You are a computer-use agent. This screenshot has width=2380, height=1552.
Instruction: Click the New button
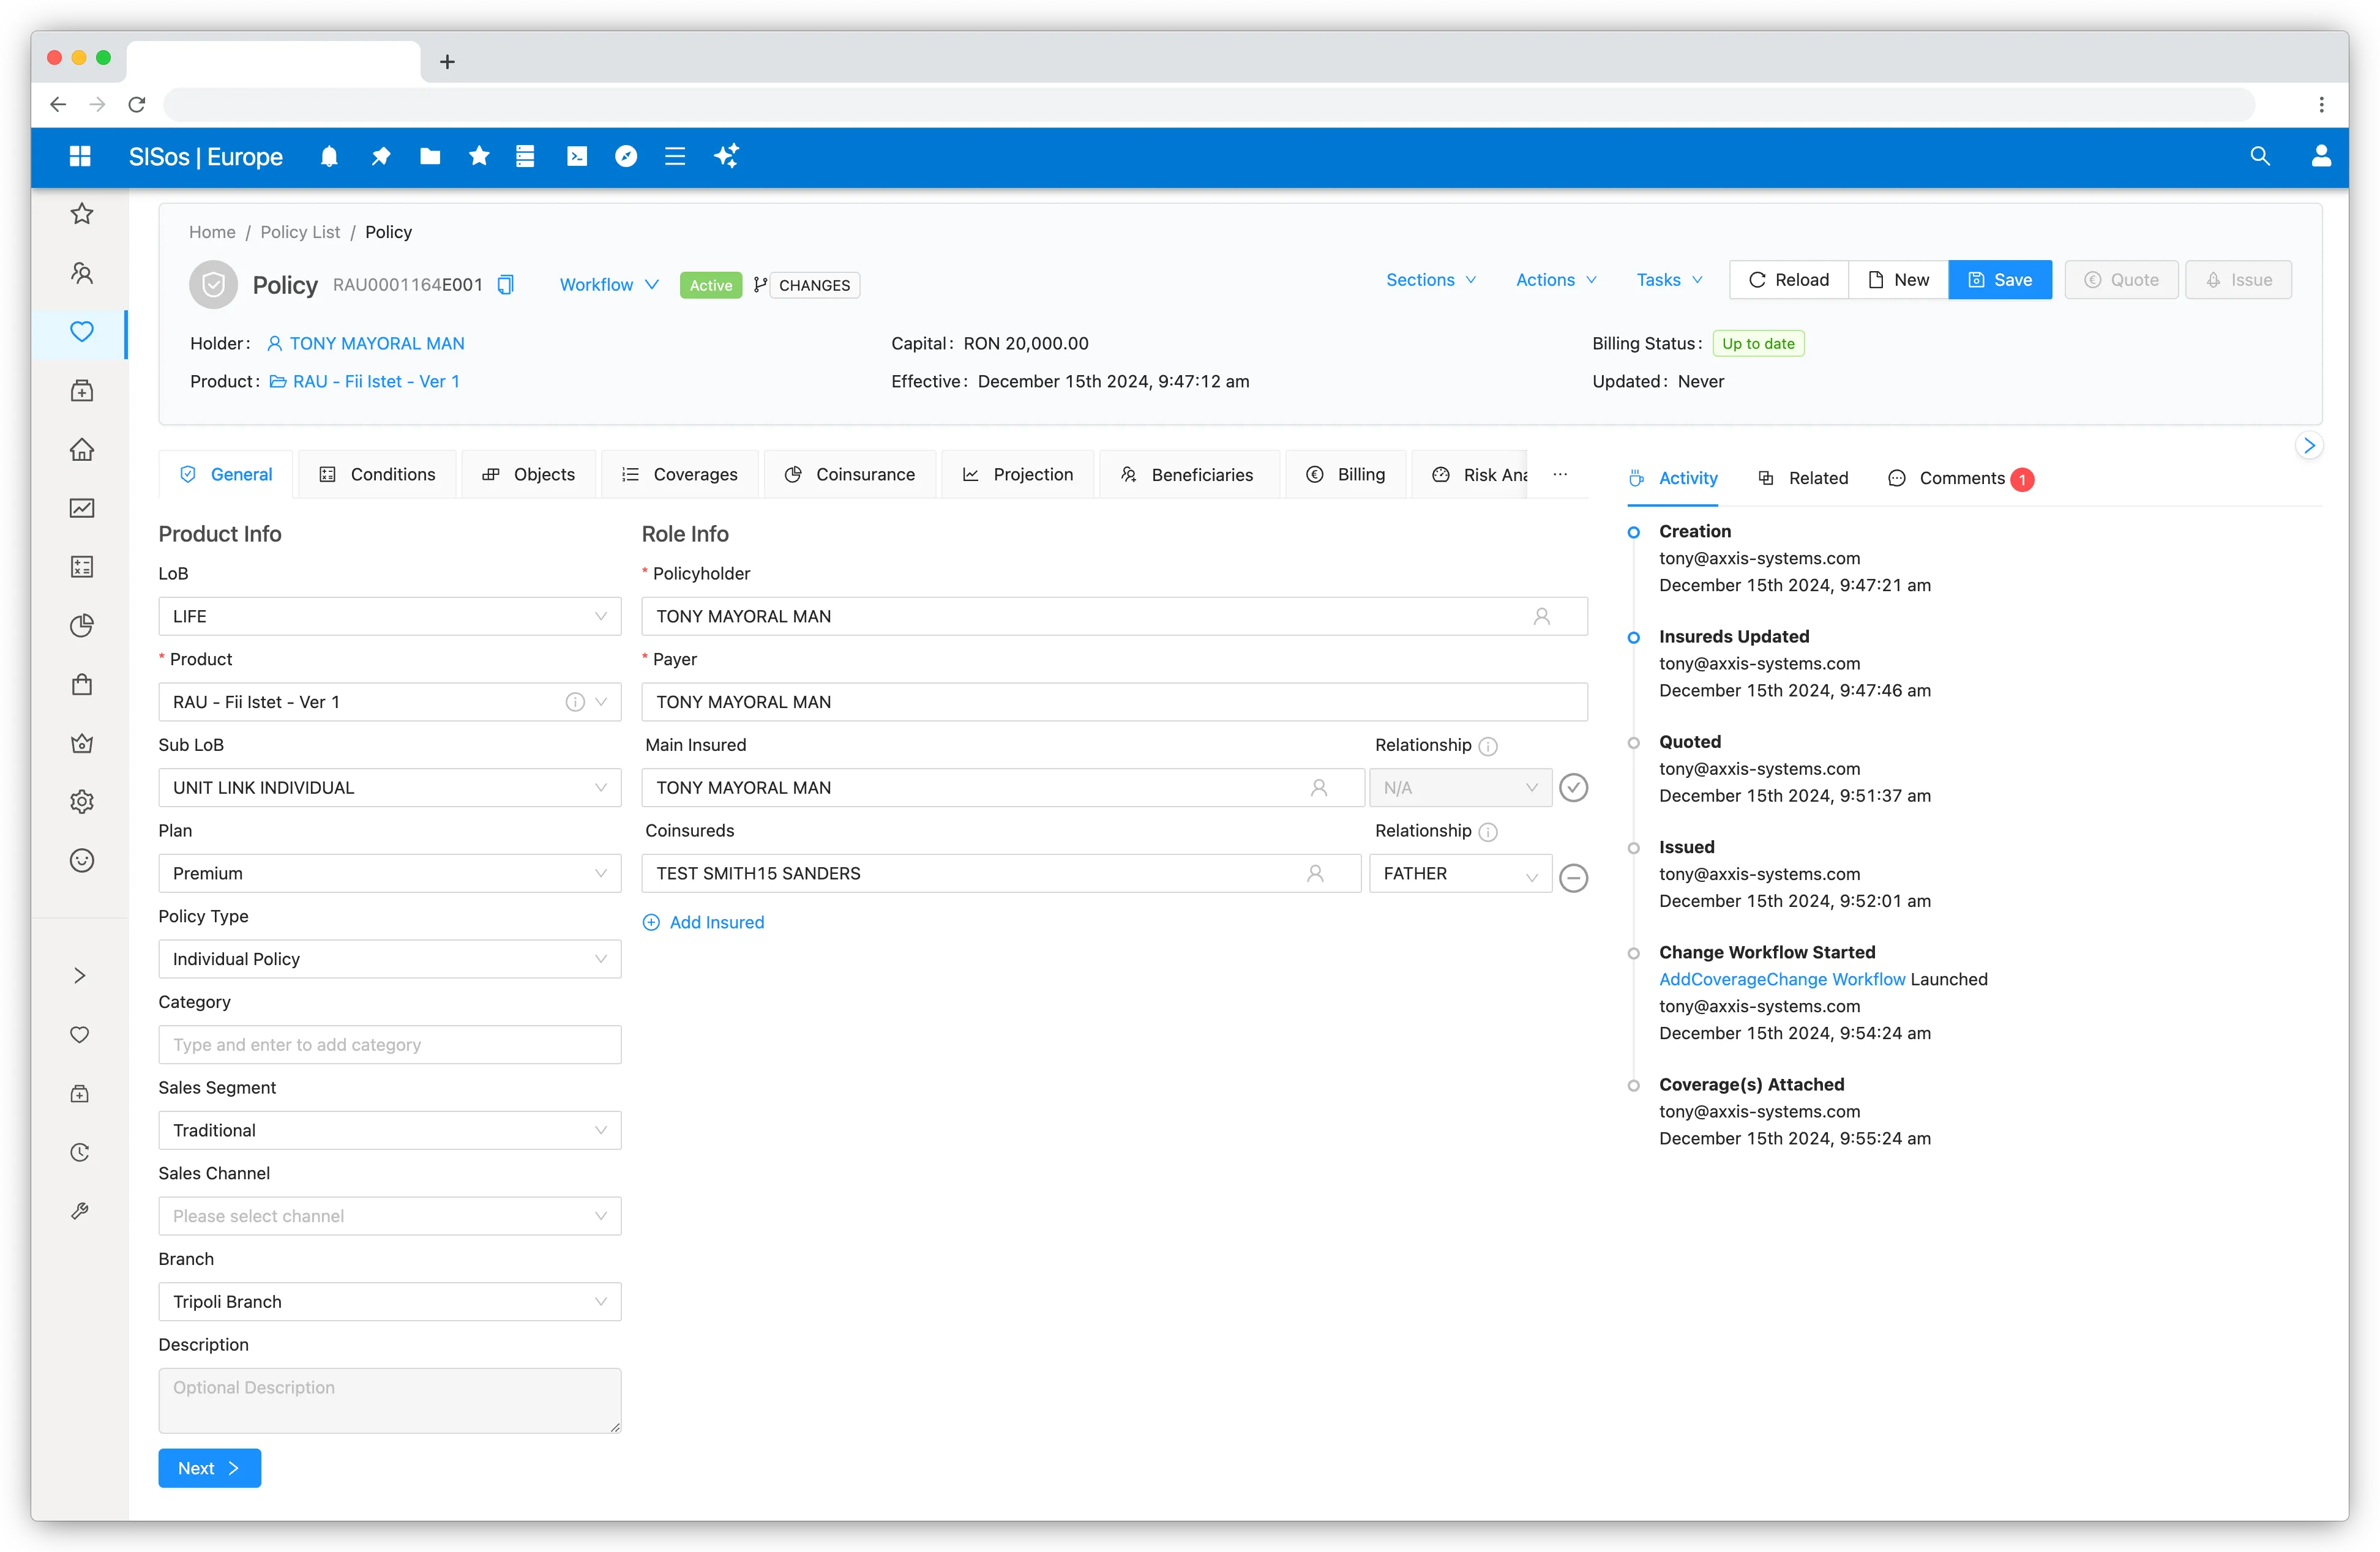point(1898,280)
